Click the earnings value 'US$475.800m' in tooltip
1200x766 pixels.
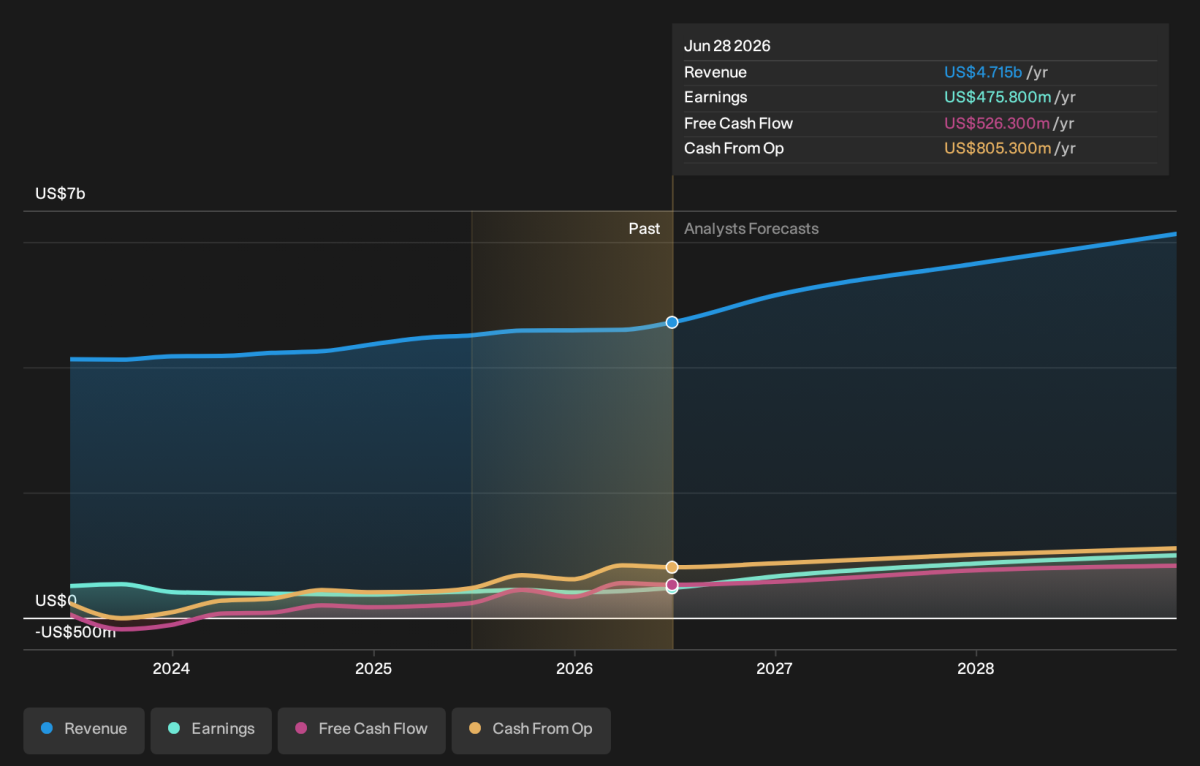[x=997, y=97]
